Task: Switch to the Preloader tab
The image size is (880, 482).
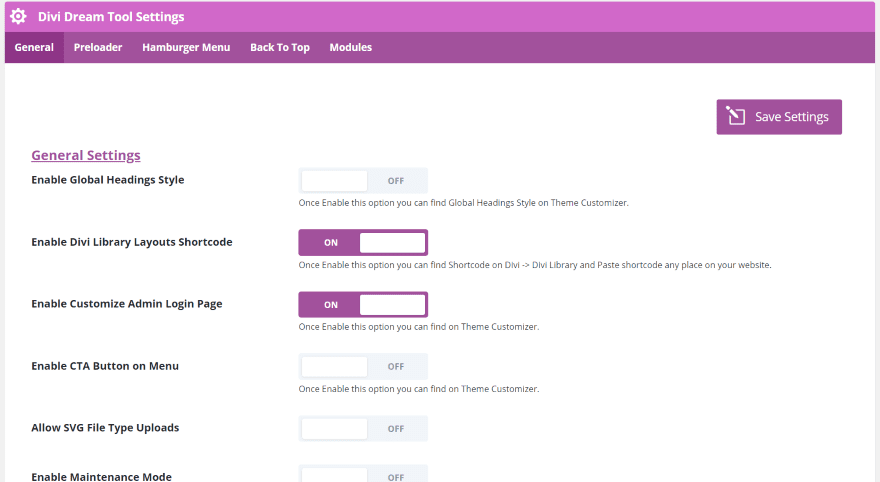Action: tap(98, 47)
